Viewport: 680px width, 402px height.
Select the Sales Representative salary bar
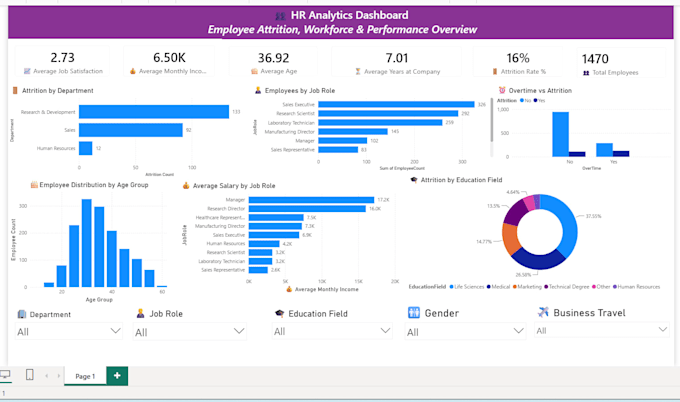tap(258, 270)
